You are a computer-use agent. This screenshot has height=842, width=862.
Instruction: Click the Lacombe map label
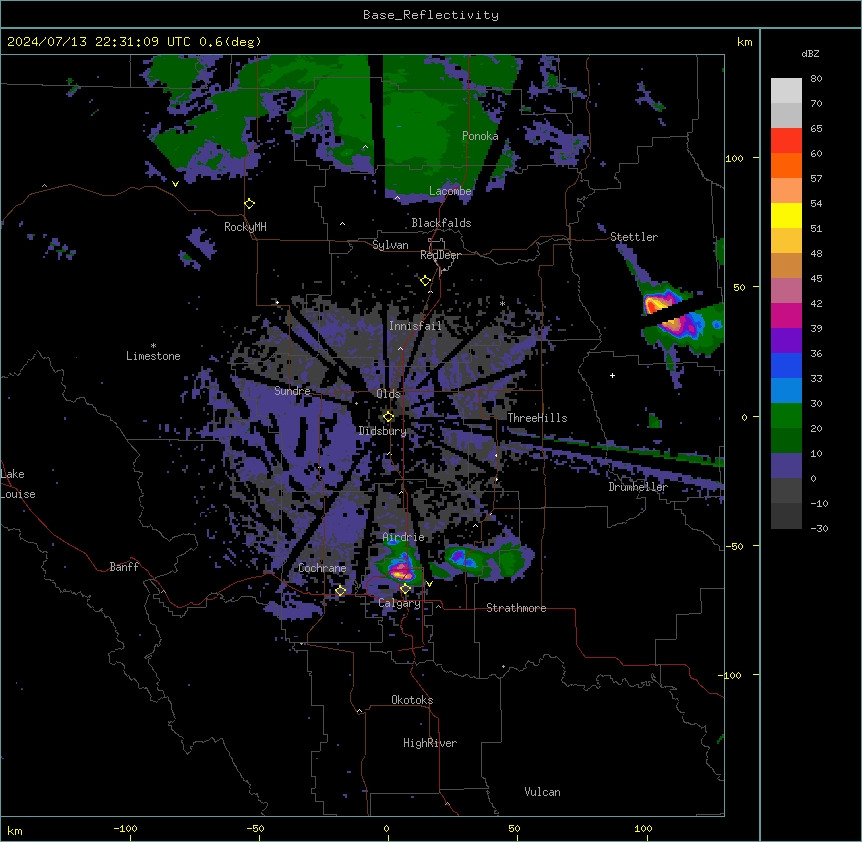[x=450, y=191]
